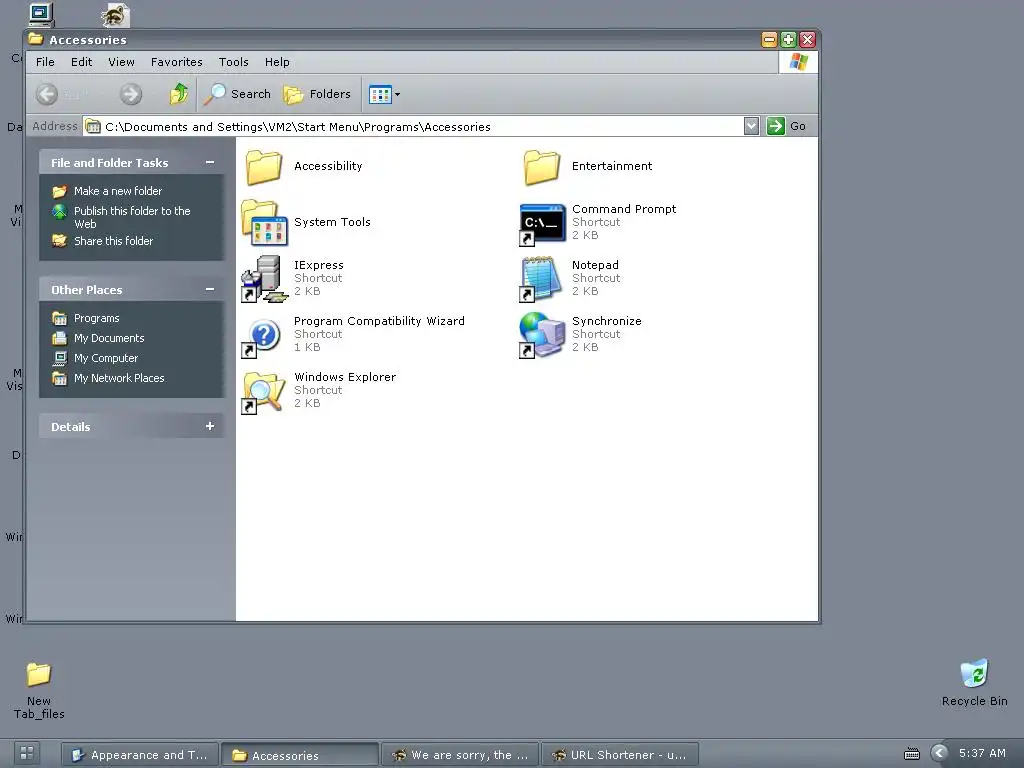
Task: Click the keyboard icon in system tray
Action: point(912,754)
